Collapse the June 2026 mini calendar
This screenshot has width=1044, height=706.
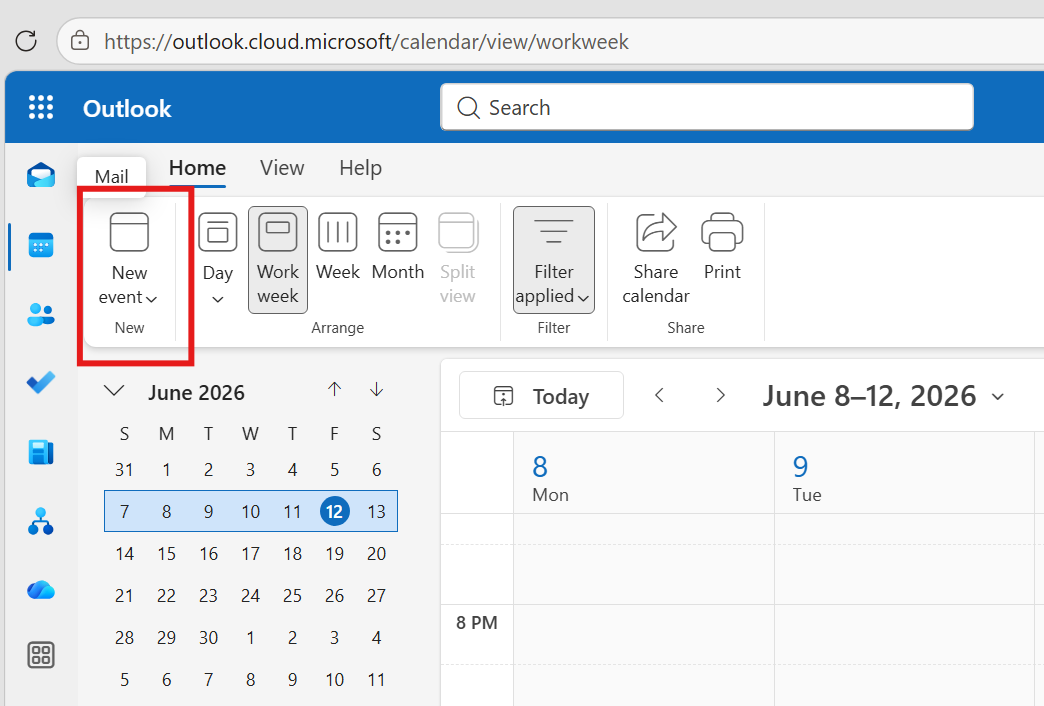point(115,390)
